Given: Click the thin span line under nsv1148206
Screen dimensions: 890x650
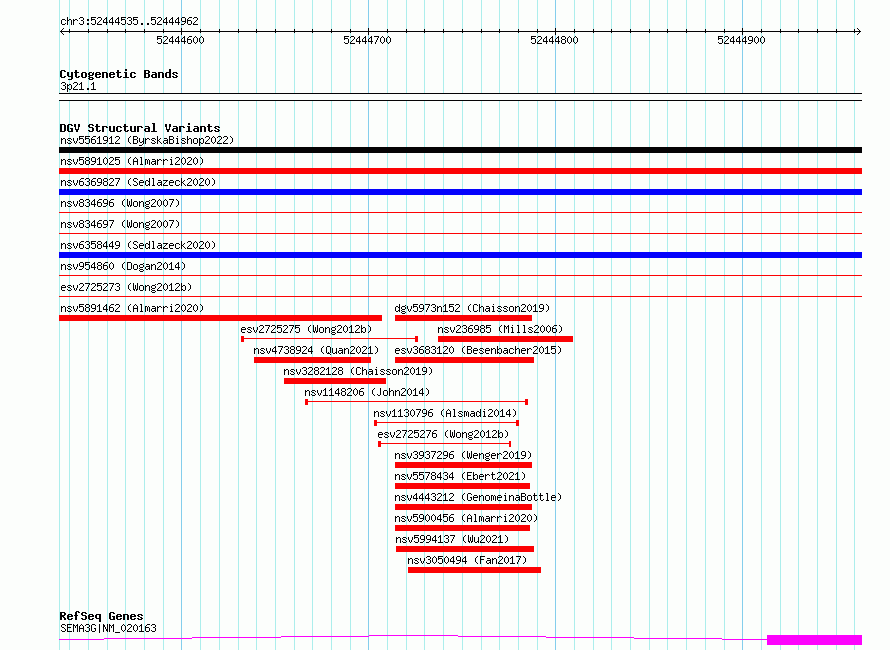Looking at the screenshot, I should click(417, 402).
